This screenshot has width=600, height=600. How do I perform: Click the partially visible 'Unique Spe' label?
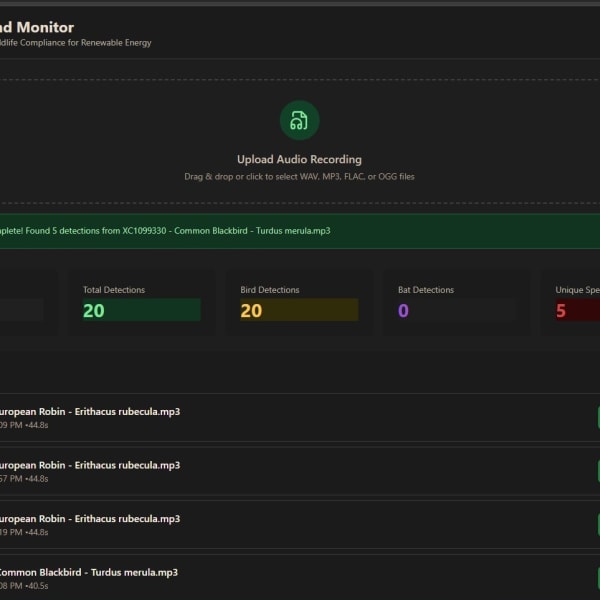pos(577,290)
